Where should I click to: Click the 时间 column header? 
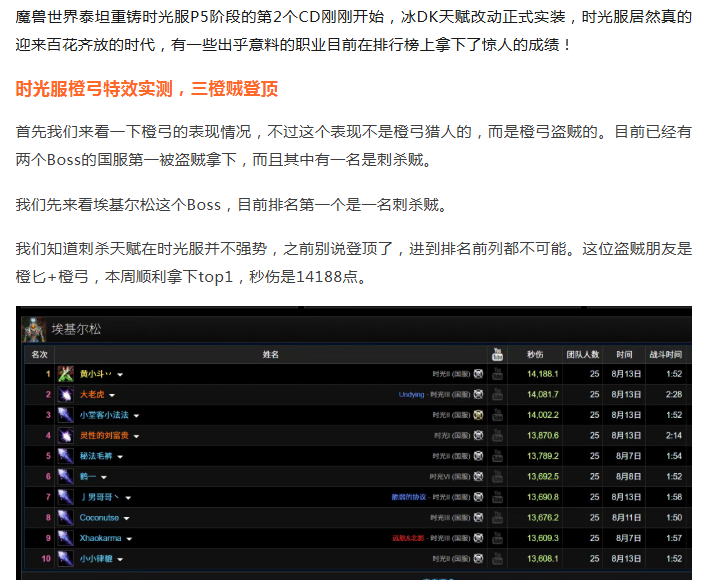click(624, 354)
